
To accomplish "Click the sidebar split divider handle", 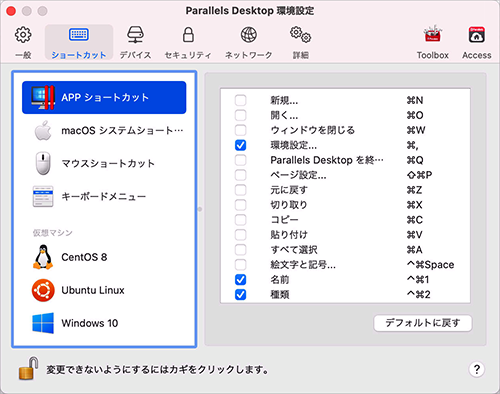I will point(200,209).
